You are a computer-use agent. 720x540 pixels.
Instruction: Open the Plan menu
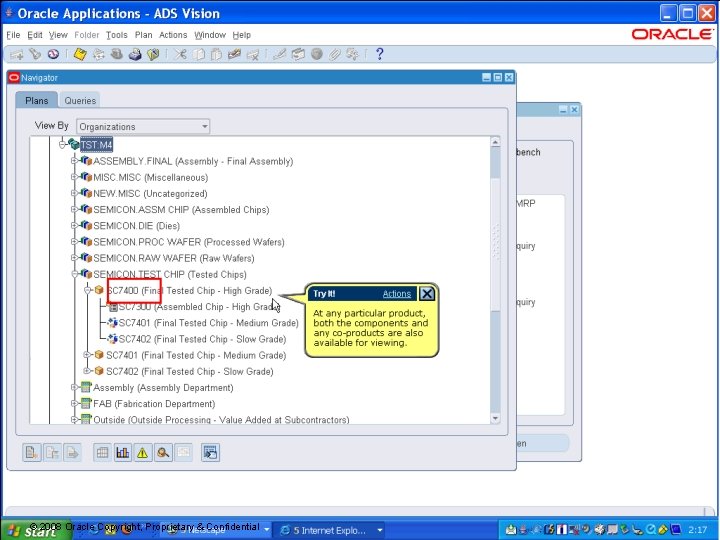(x=143, y=35)
